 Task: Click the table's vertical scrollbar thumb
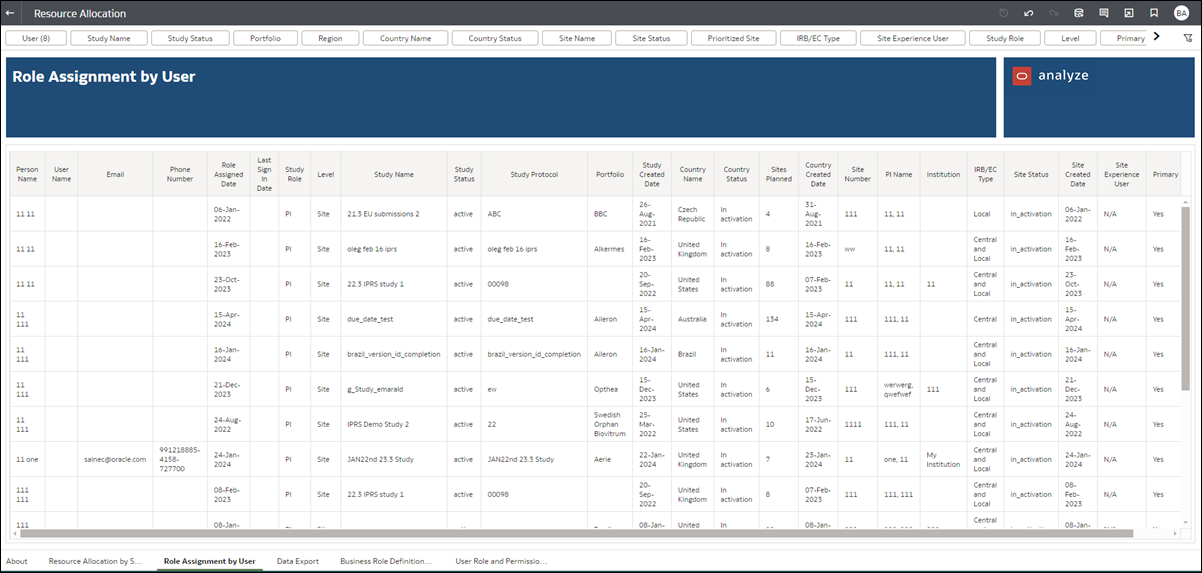[x=1187, y=300]
